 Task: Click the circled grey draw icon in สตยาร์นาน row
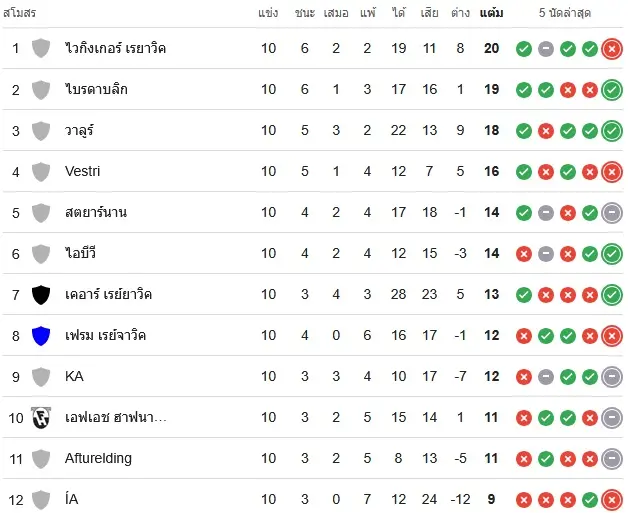(612, 212)
